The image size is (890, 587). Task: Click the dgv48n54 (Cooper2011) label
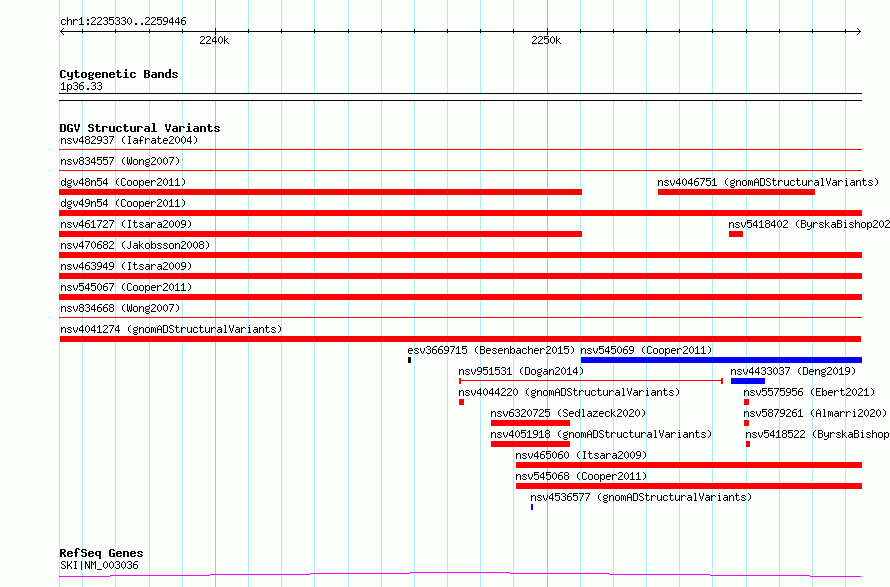(x=123, y=182)
